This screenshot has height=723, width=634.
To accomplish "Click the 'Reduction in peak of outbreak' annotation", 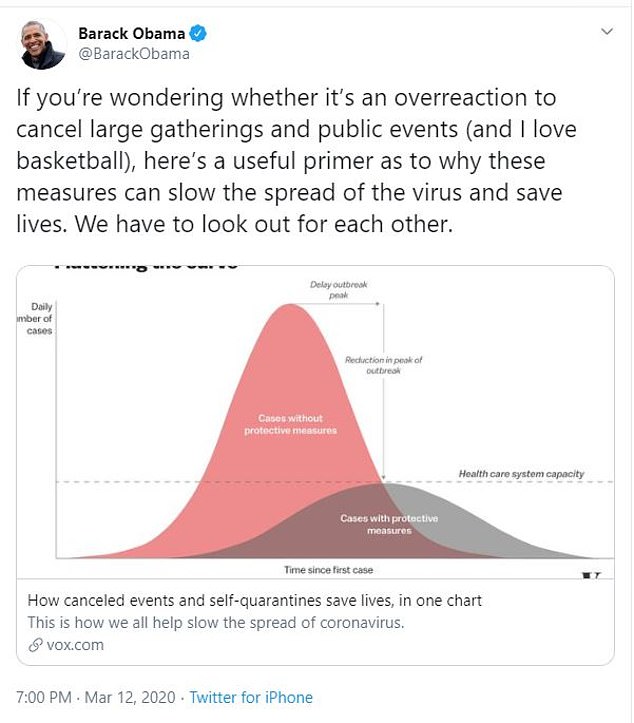I will (383, 365).
